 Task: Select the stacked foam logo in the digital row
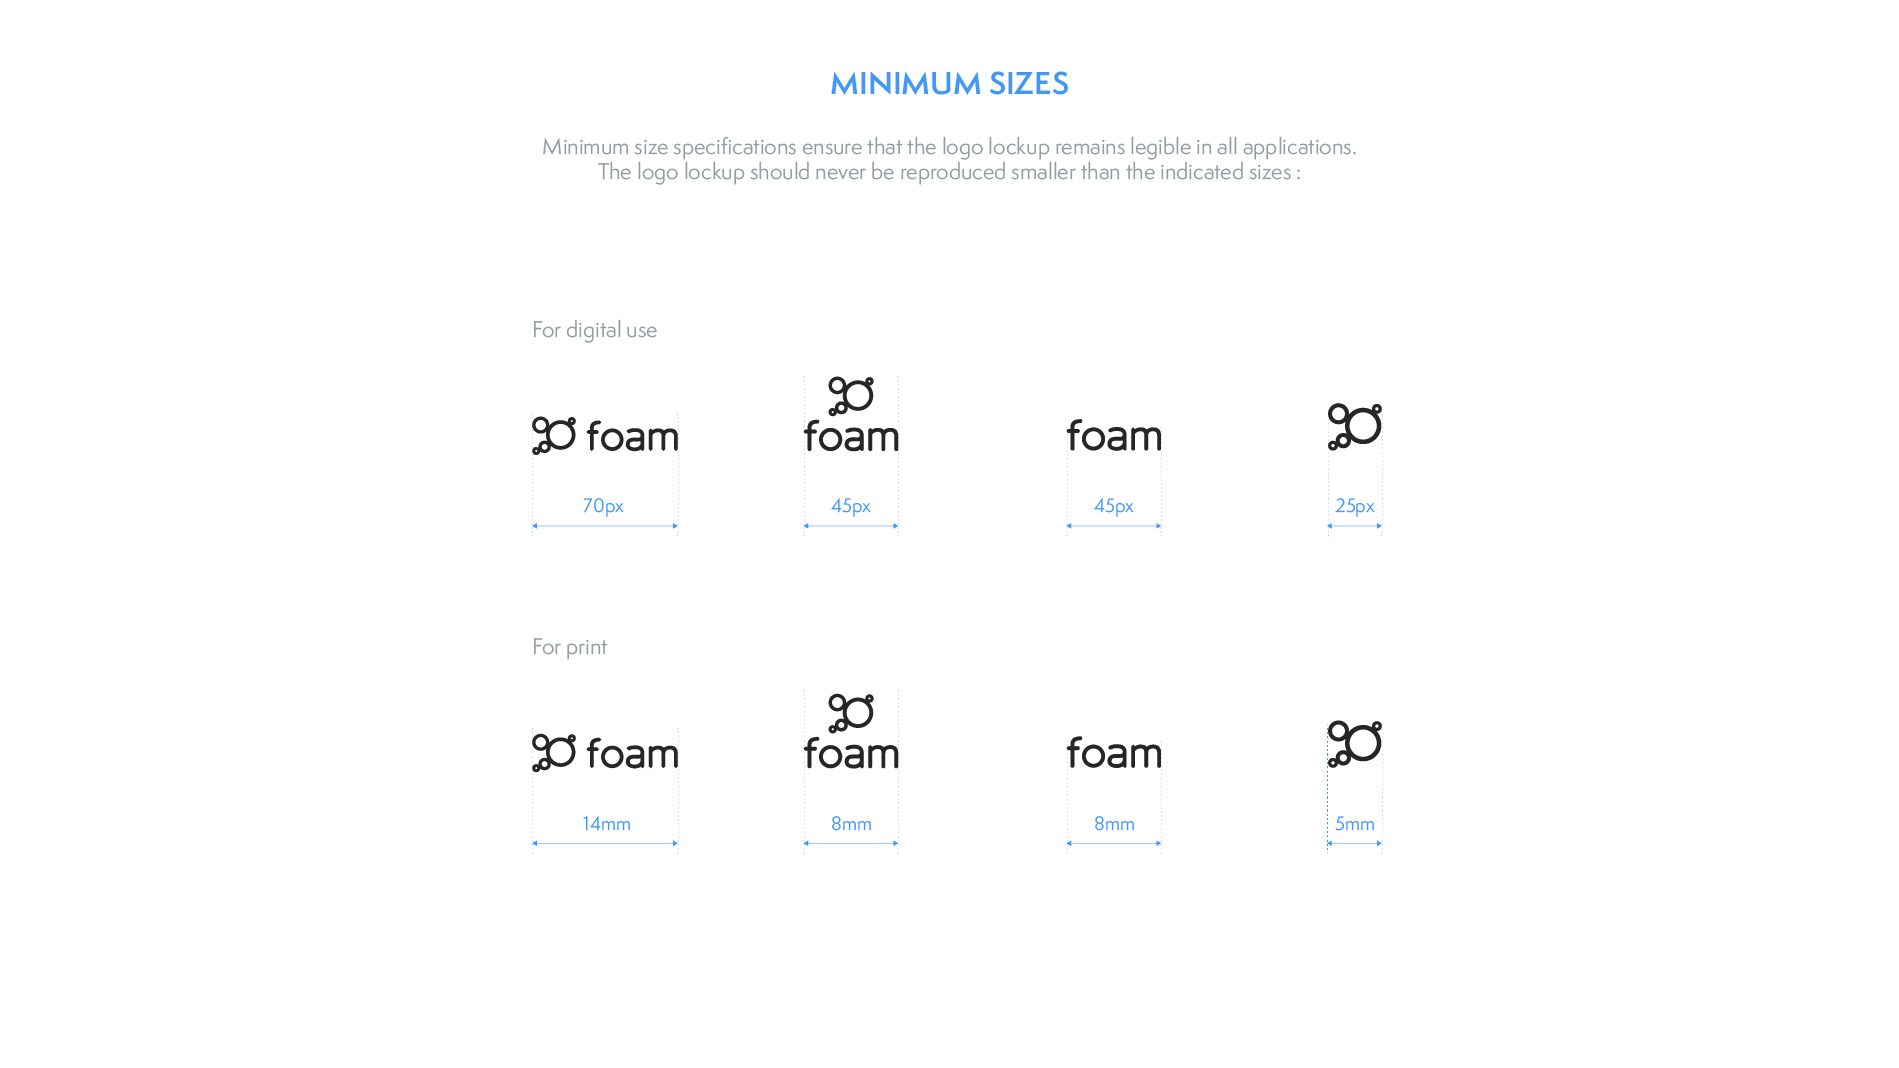click(851, 416)
